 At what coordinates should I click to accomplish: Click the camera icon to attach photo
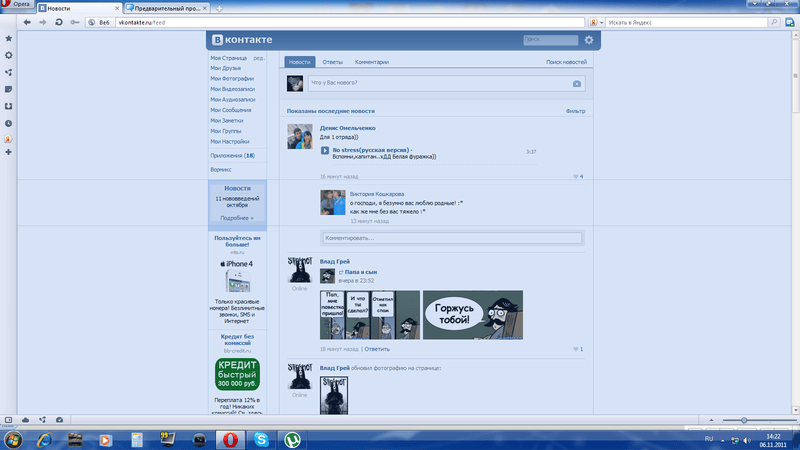(x=576, y=84)
